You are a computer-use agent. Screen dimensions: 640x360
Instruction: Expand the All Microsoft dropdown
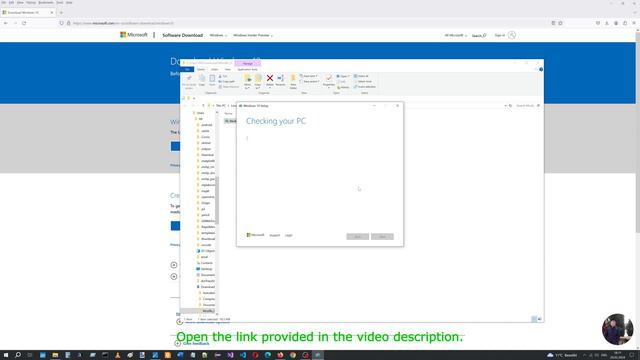(x=456, y=36)
